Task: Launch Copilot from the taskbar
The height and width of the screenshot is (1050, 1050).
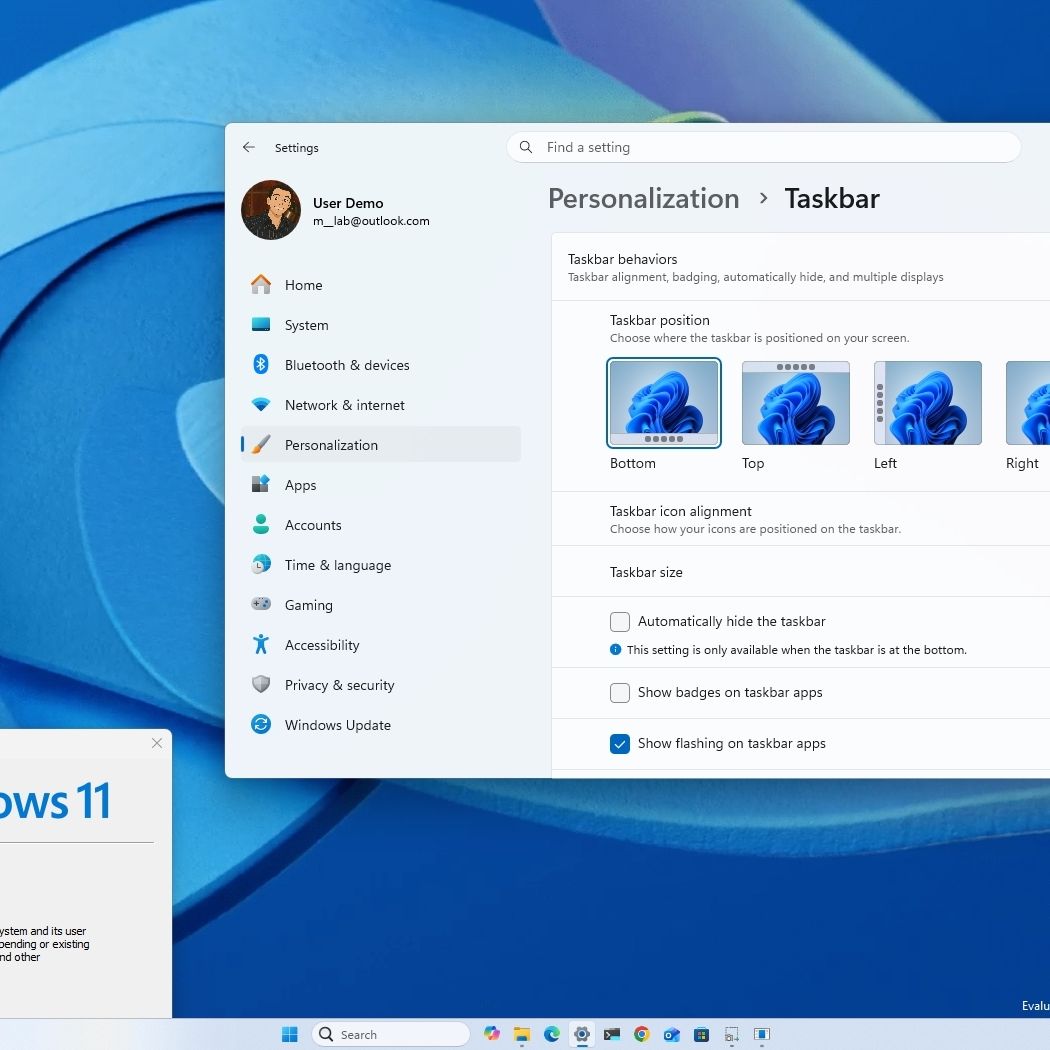Action: pos(492,1034)
